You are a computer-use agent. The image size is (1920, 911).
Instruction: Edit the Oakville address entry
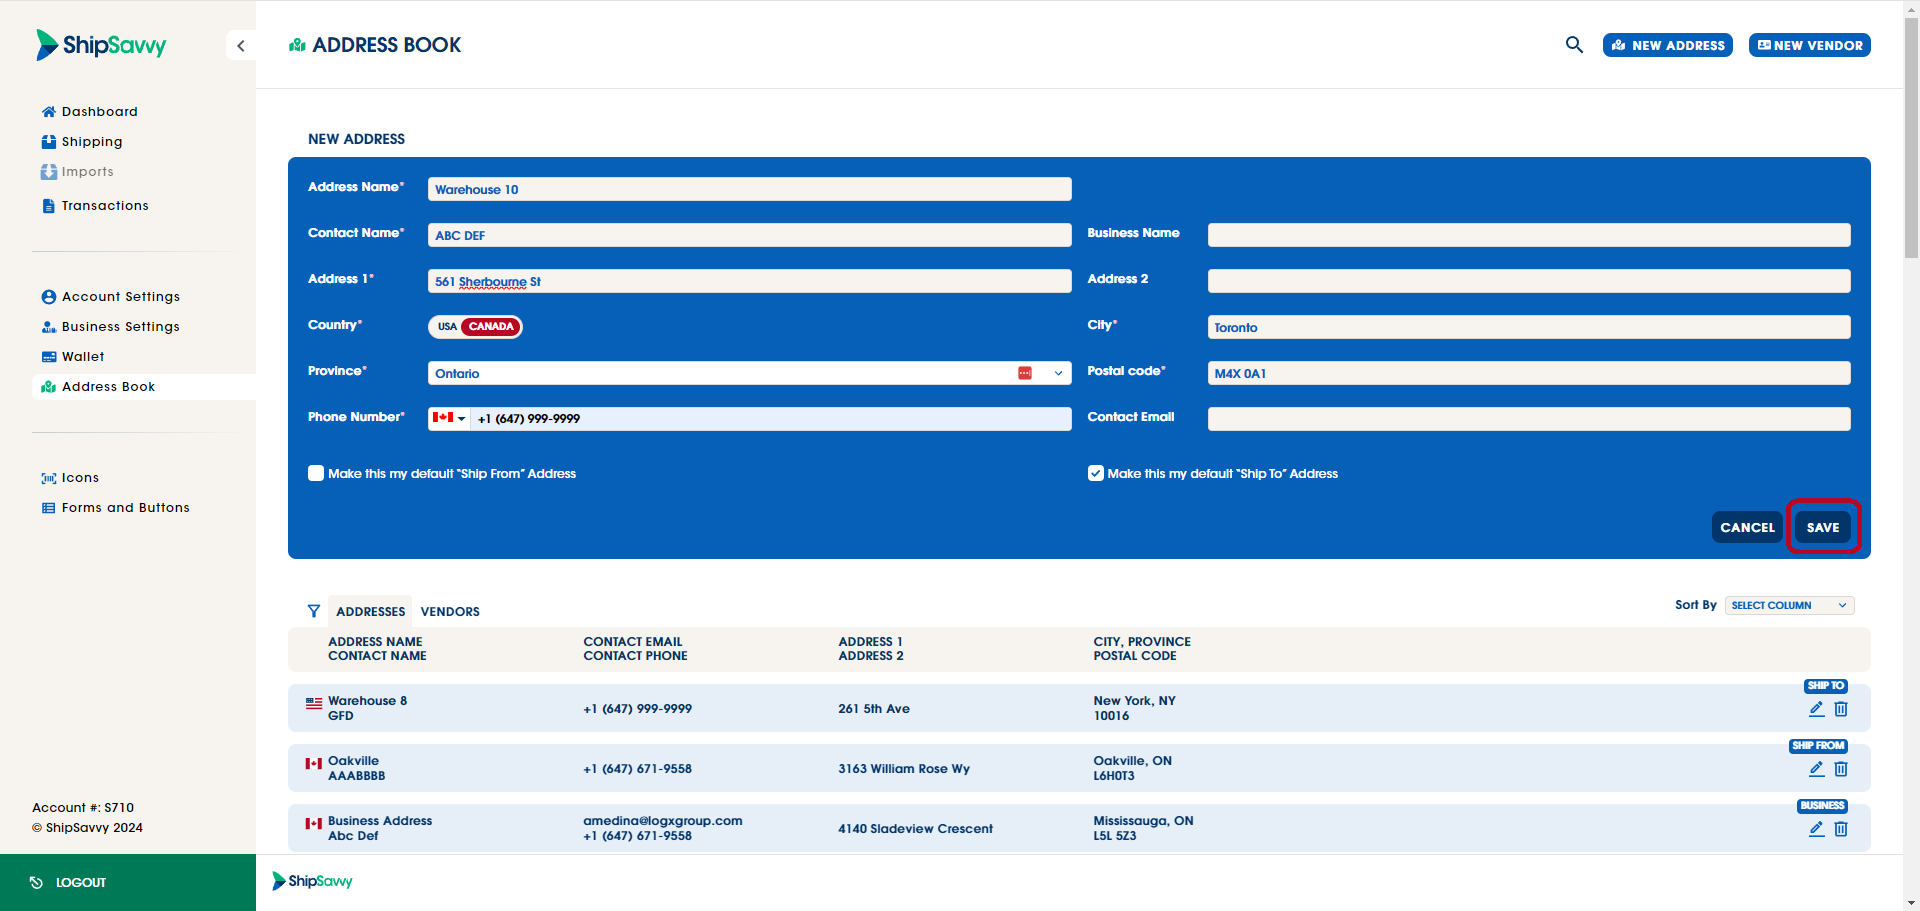[1817, 769]
